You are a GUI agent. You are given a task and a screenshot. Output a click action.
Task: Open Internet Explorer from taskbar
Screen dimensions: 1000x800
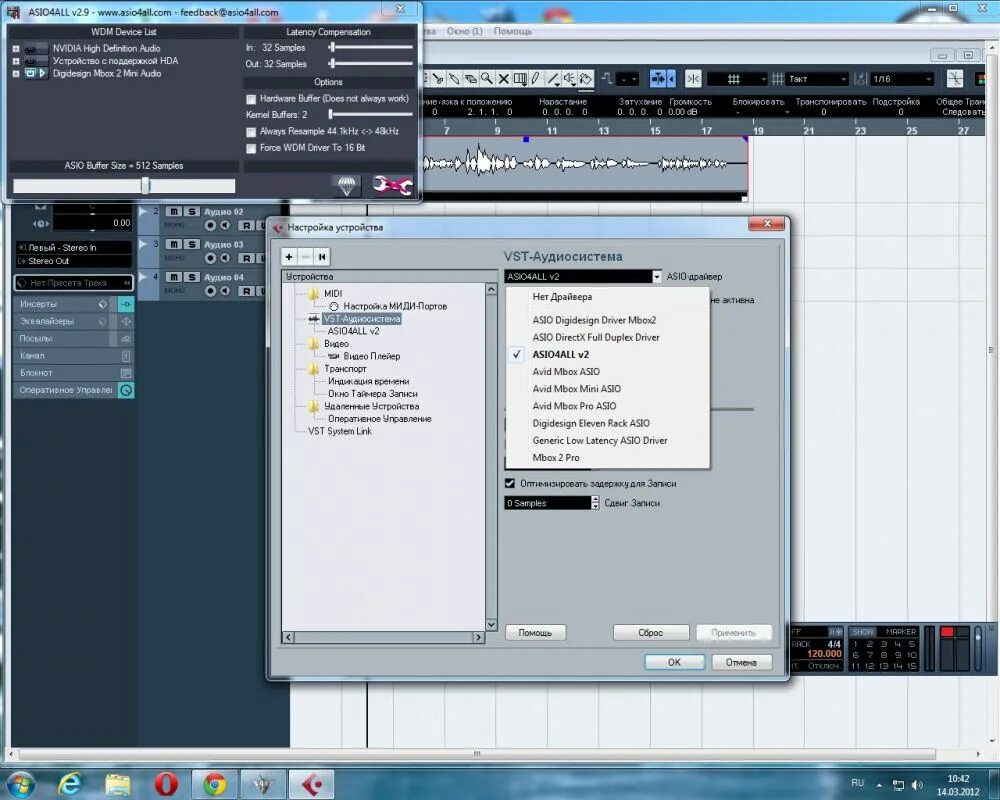pyautogui.click(x=69, y=783)
